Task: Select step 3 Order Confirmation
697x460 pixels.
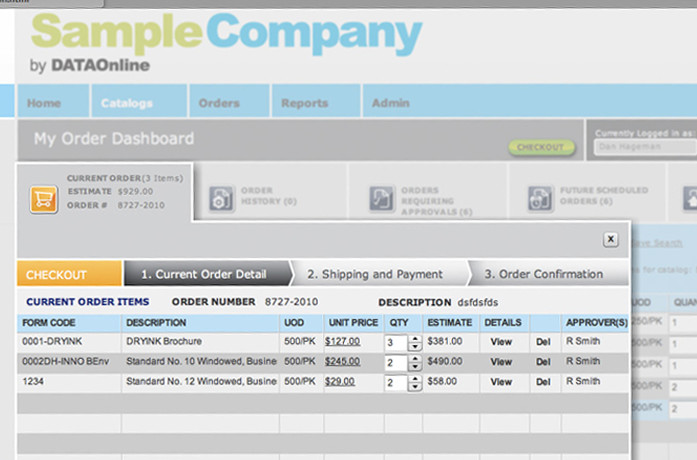Action: coord(543,274)
